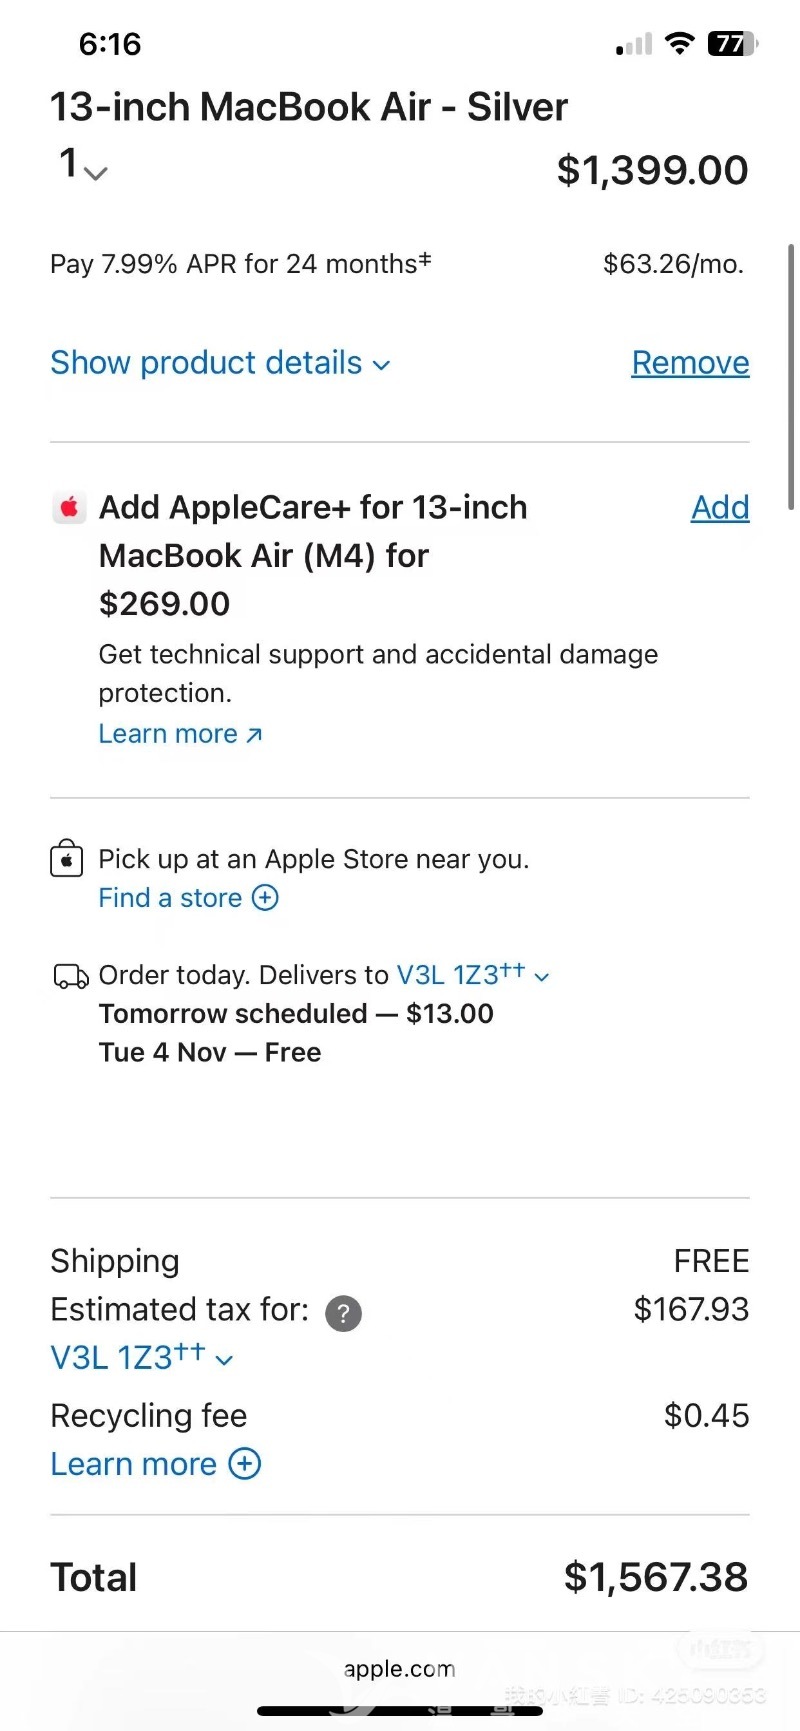Click the 13-inch MacBook Air - Silver title
Image resolution: width=800 pixels, height=1731 pixels.
pos(309,107)
